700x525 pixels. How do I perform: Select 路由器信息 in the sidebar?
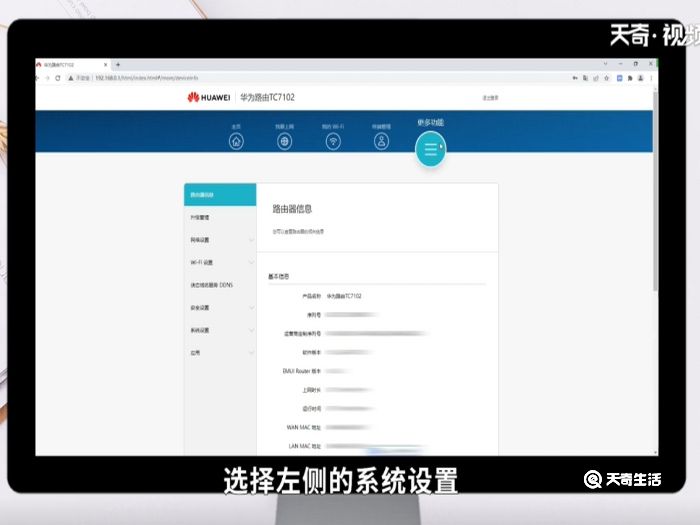[x=220, y=195]
